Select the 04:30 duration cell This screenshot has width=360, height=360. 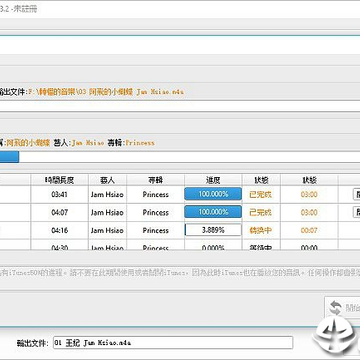60,248
